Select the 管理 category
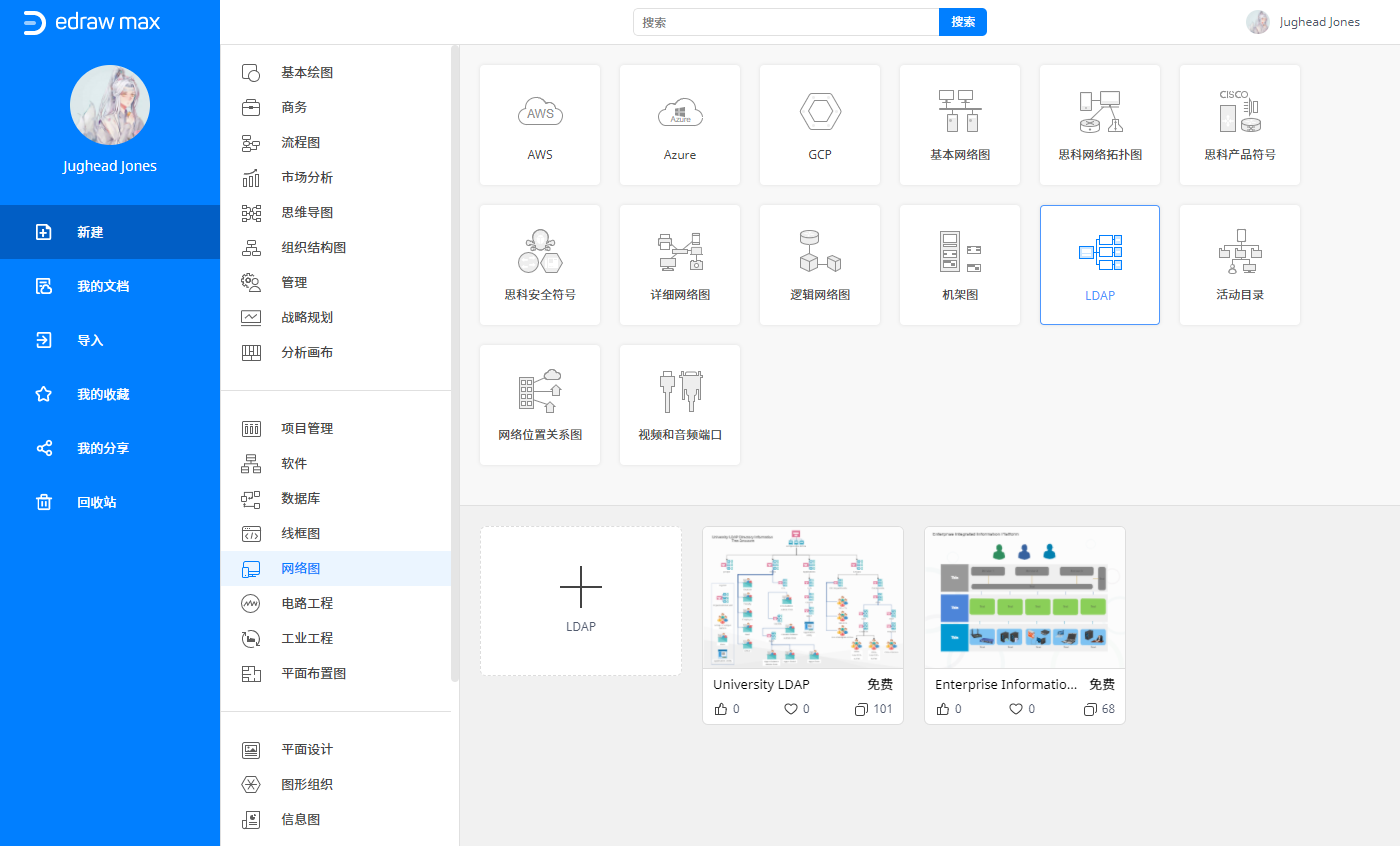1400x846 pixels. click(x=335, y=283)
